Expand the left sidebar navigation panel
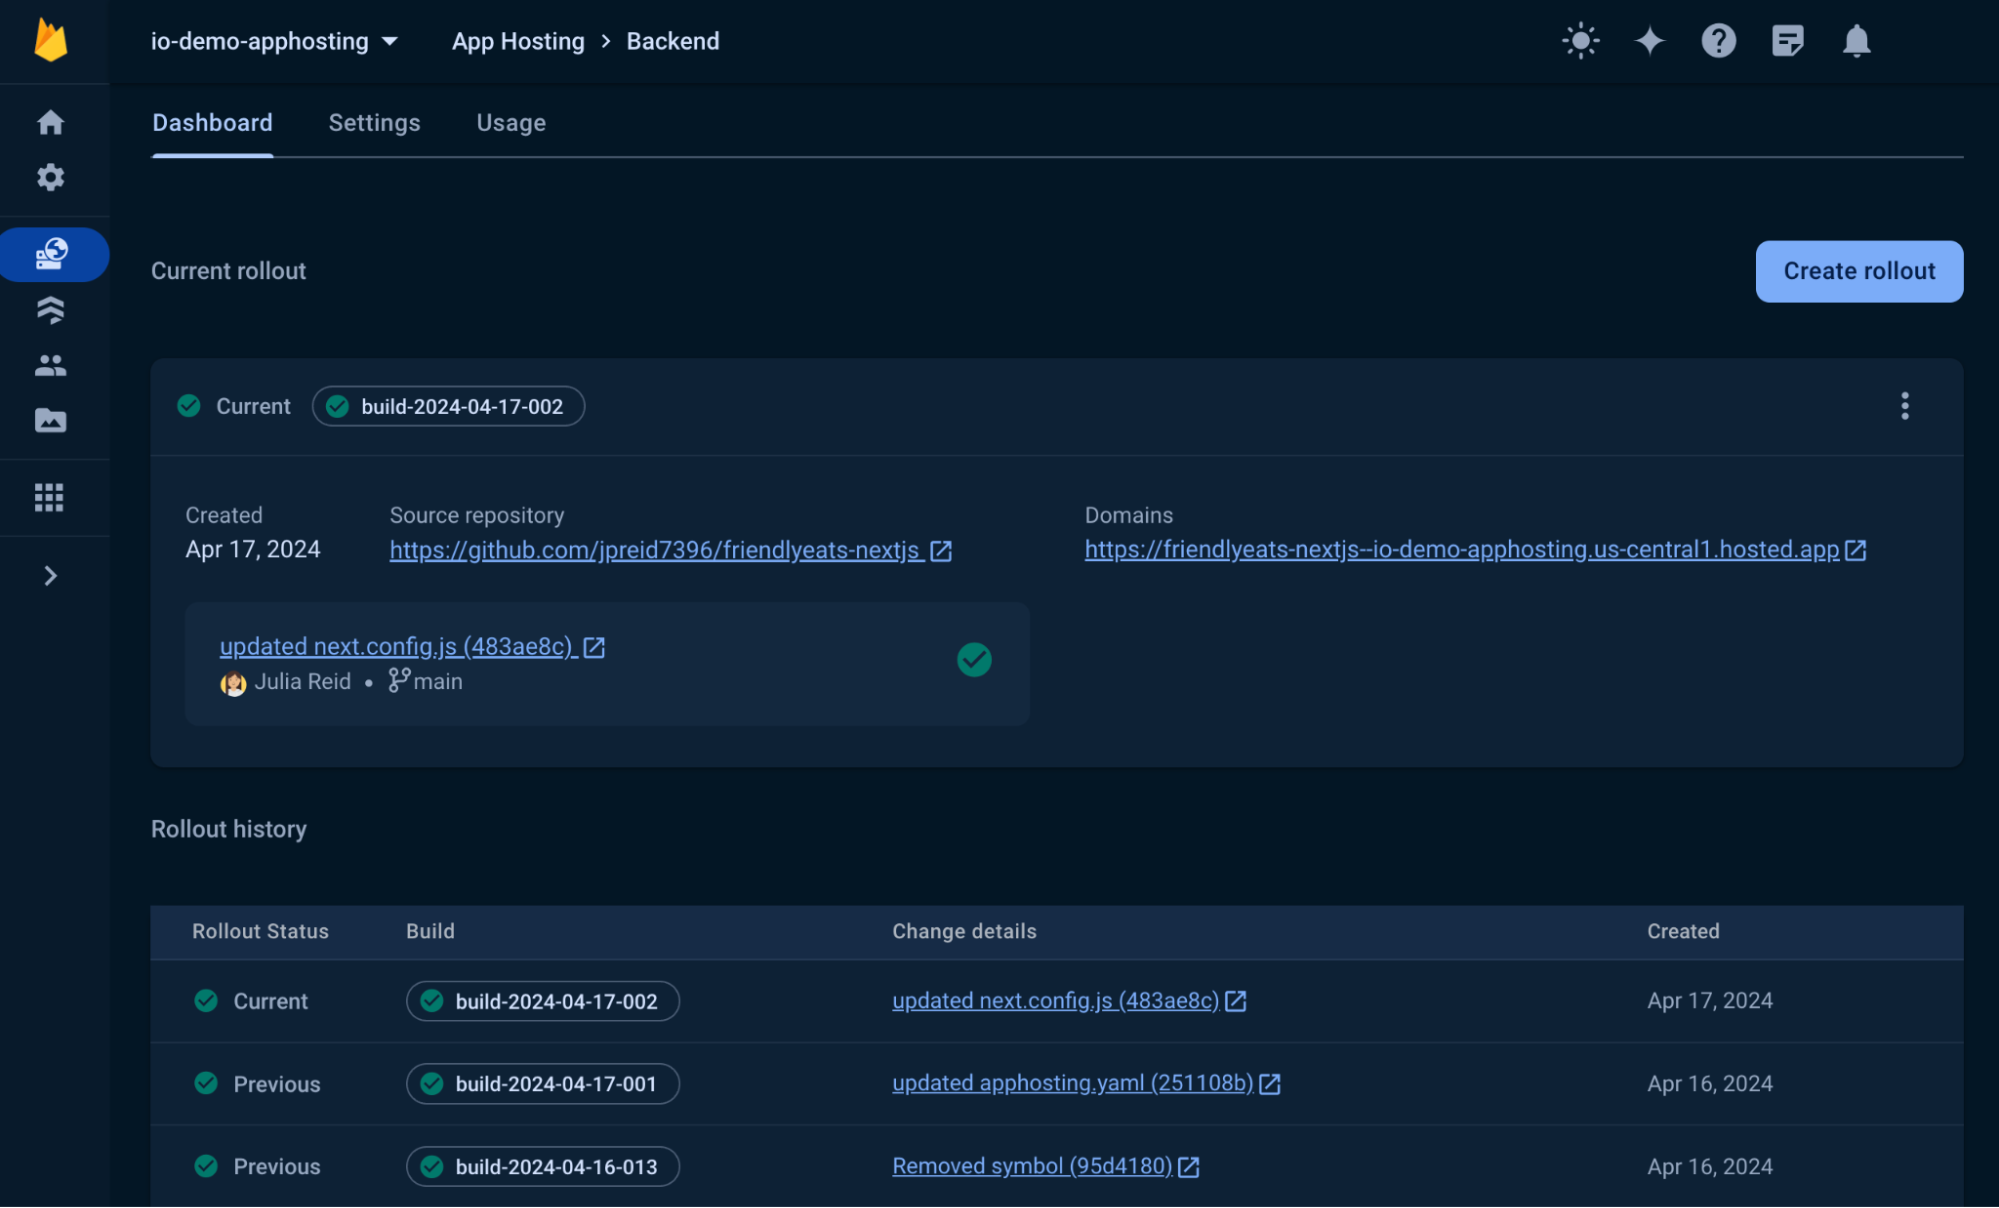This screenshot has width=1999, height=1208. click(x=50, y=574)
